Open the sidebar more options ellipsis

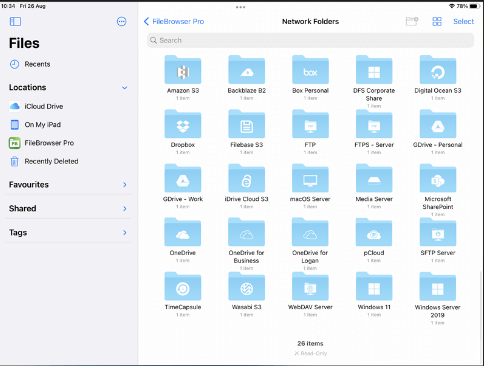tap(122, 22)
